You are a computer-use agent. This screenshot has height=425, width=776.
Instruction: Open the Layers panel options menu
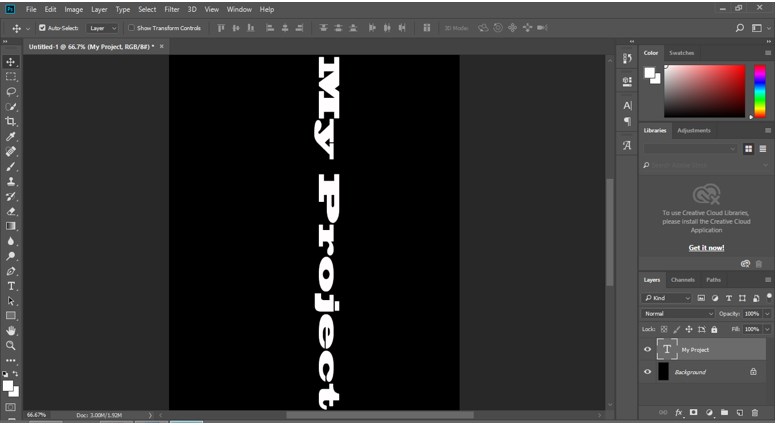[768, 280]
